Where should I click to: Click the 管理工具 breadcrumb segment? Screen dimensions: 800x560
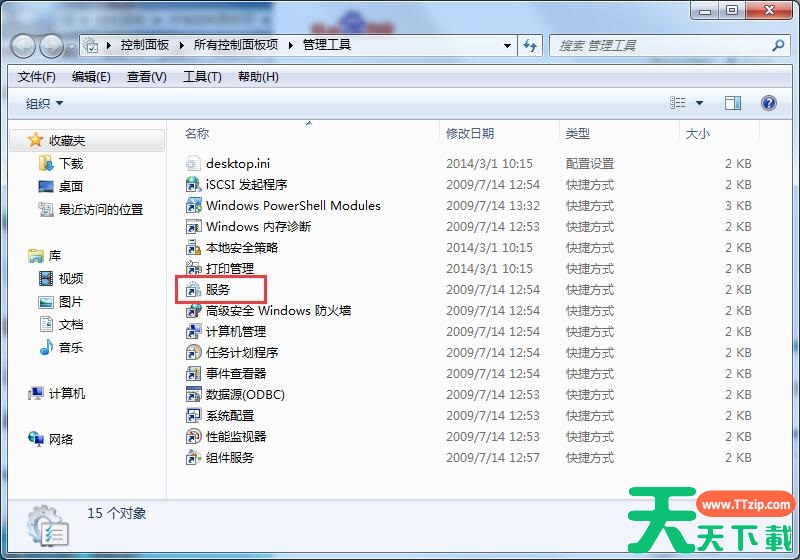(327, 45)
